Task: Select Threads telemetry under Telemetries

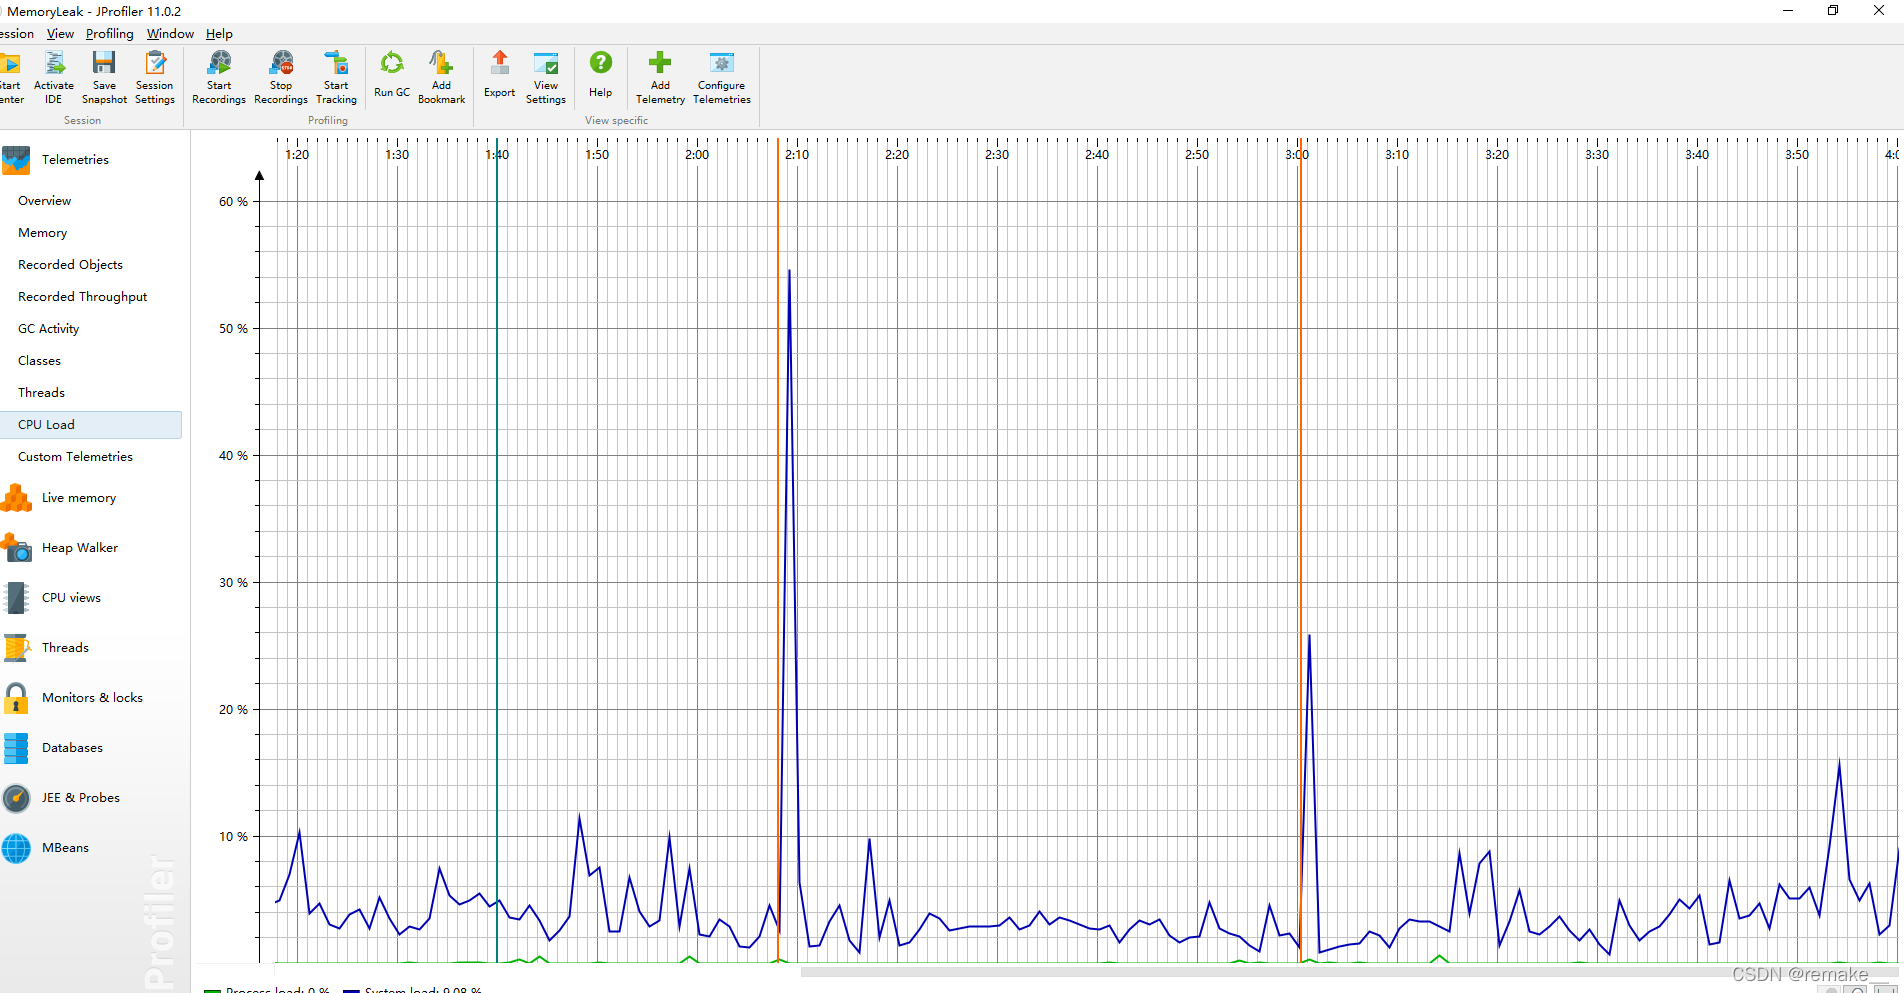Action: [41, 393]
